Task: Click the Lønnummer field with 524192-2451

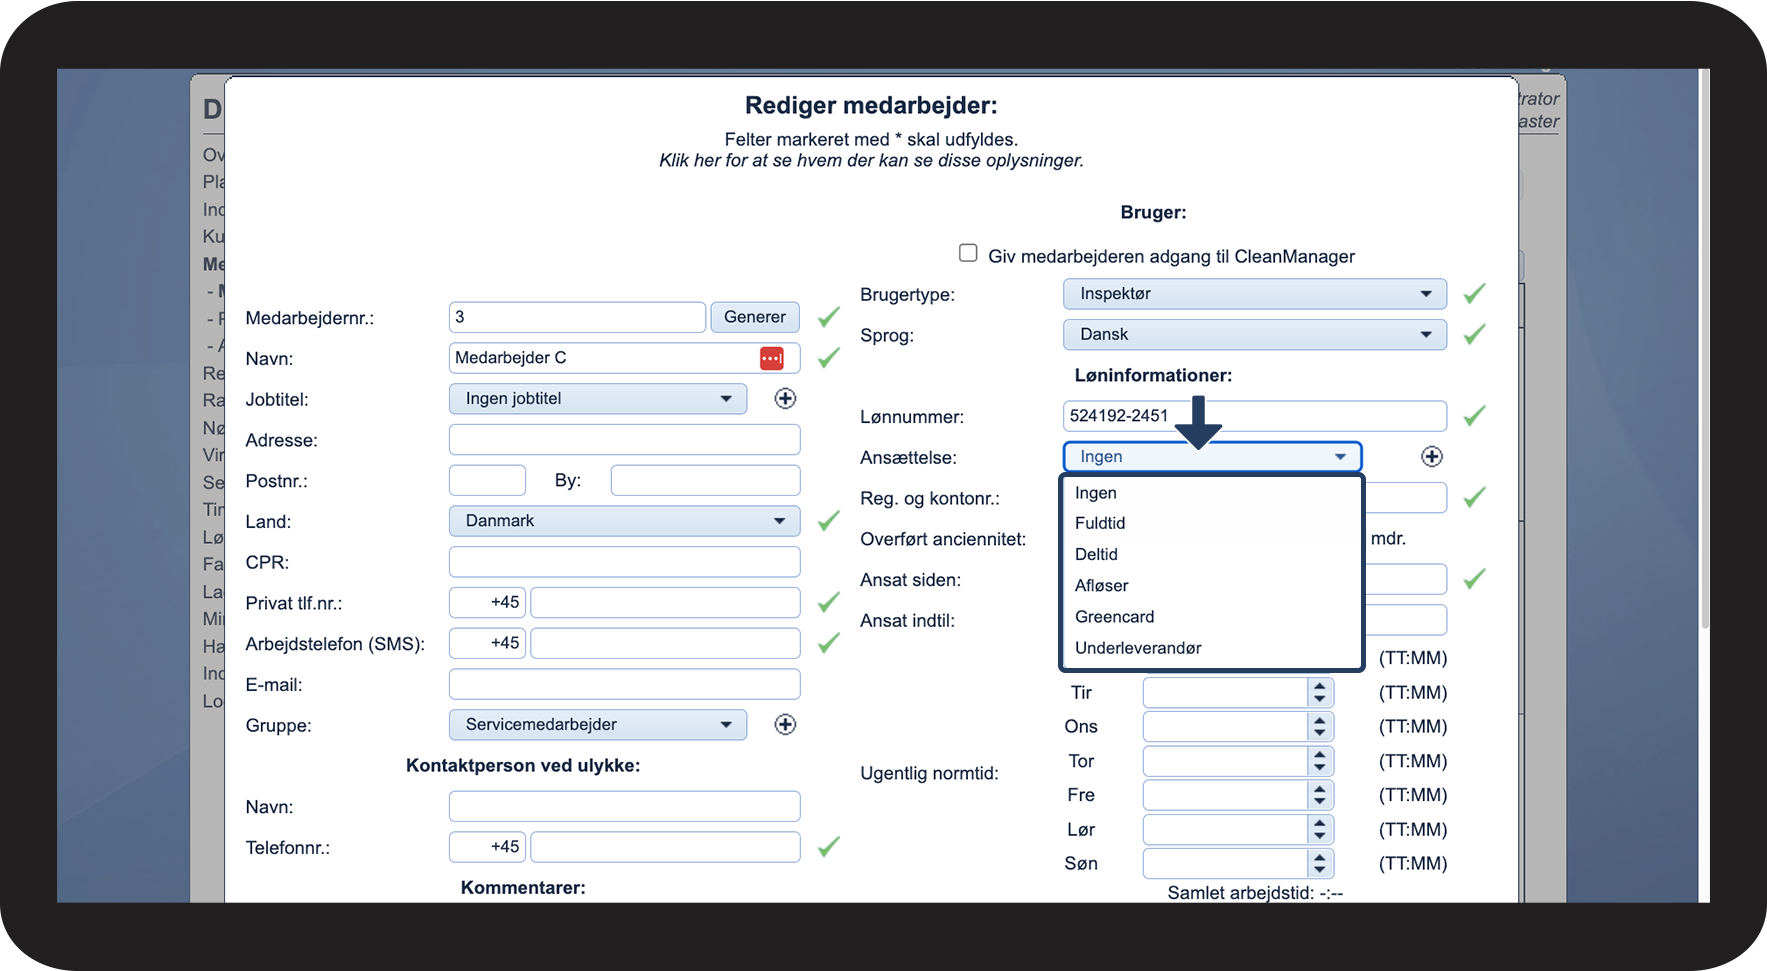Action: pyautogui.click(x=1255, y=416)
